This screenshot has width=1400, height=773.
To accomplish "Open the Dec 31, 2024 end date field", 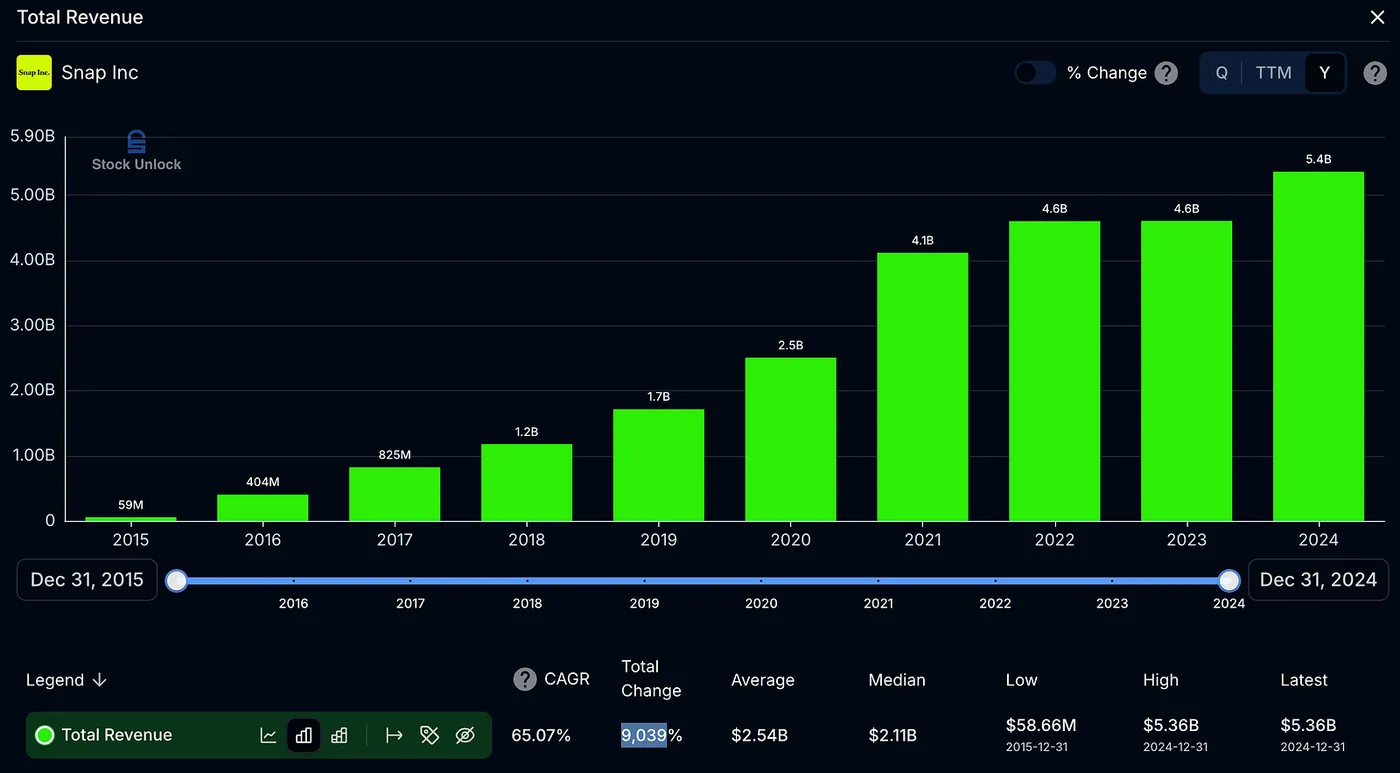I will (1318, 580).
